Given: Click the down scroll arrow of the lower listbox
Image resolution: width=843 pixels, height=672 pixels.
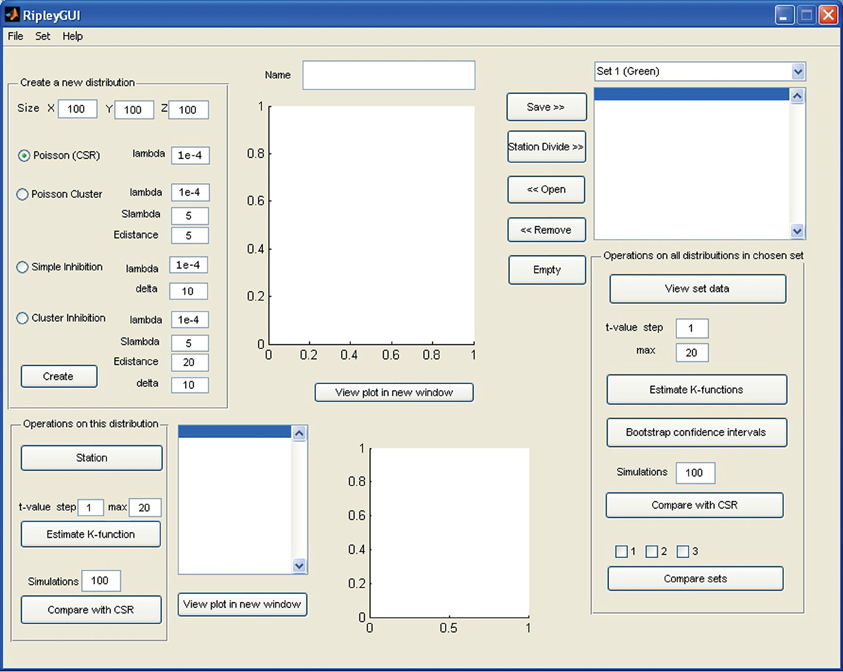Looking at the screenshot, I should (299, 566).
